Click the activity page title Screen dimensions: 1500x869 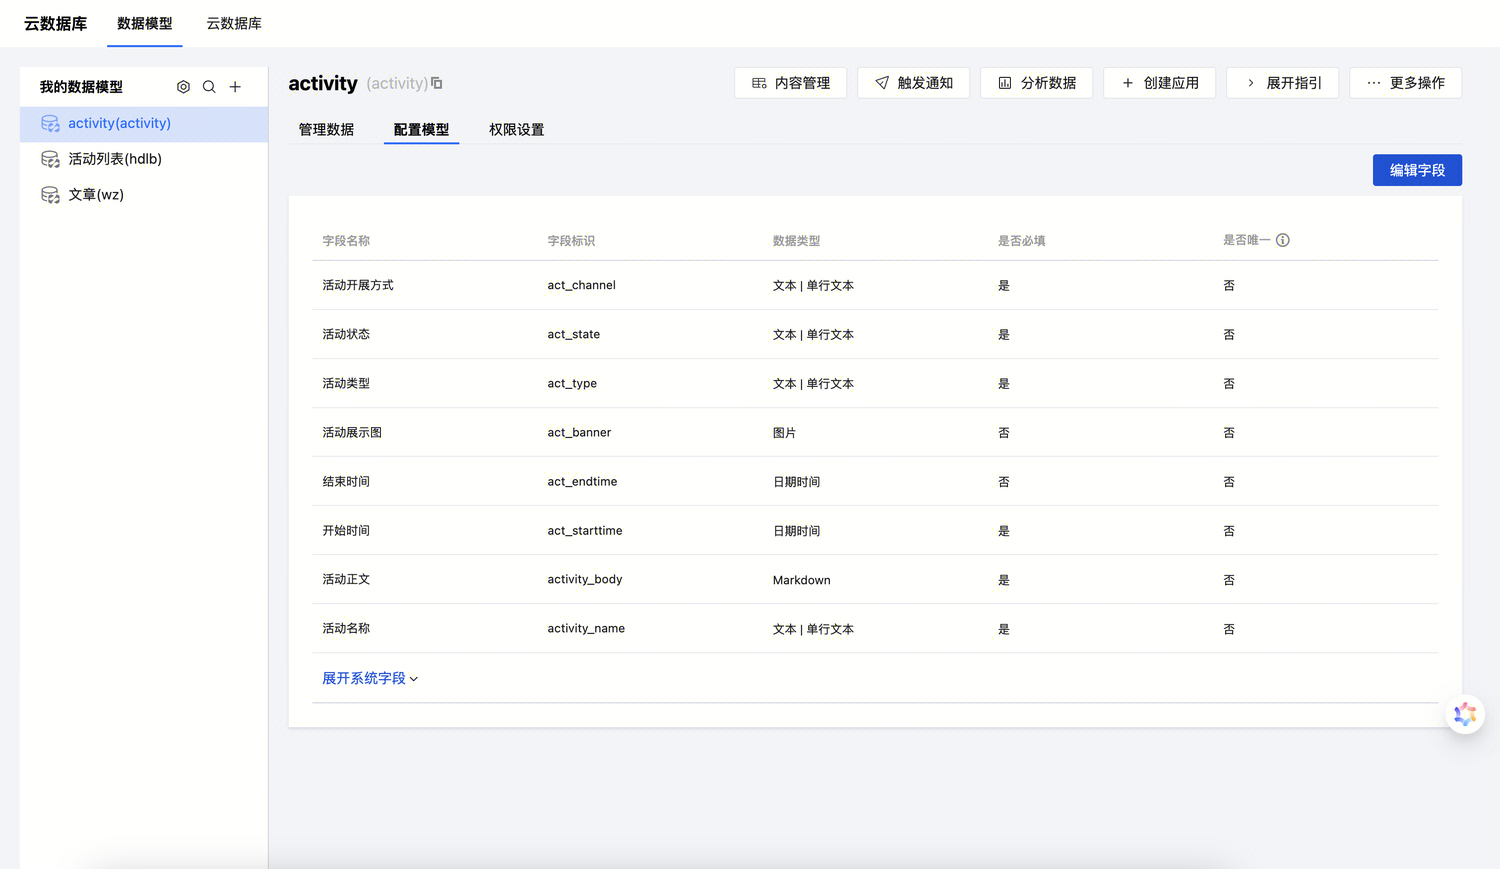click(323, 83)
